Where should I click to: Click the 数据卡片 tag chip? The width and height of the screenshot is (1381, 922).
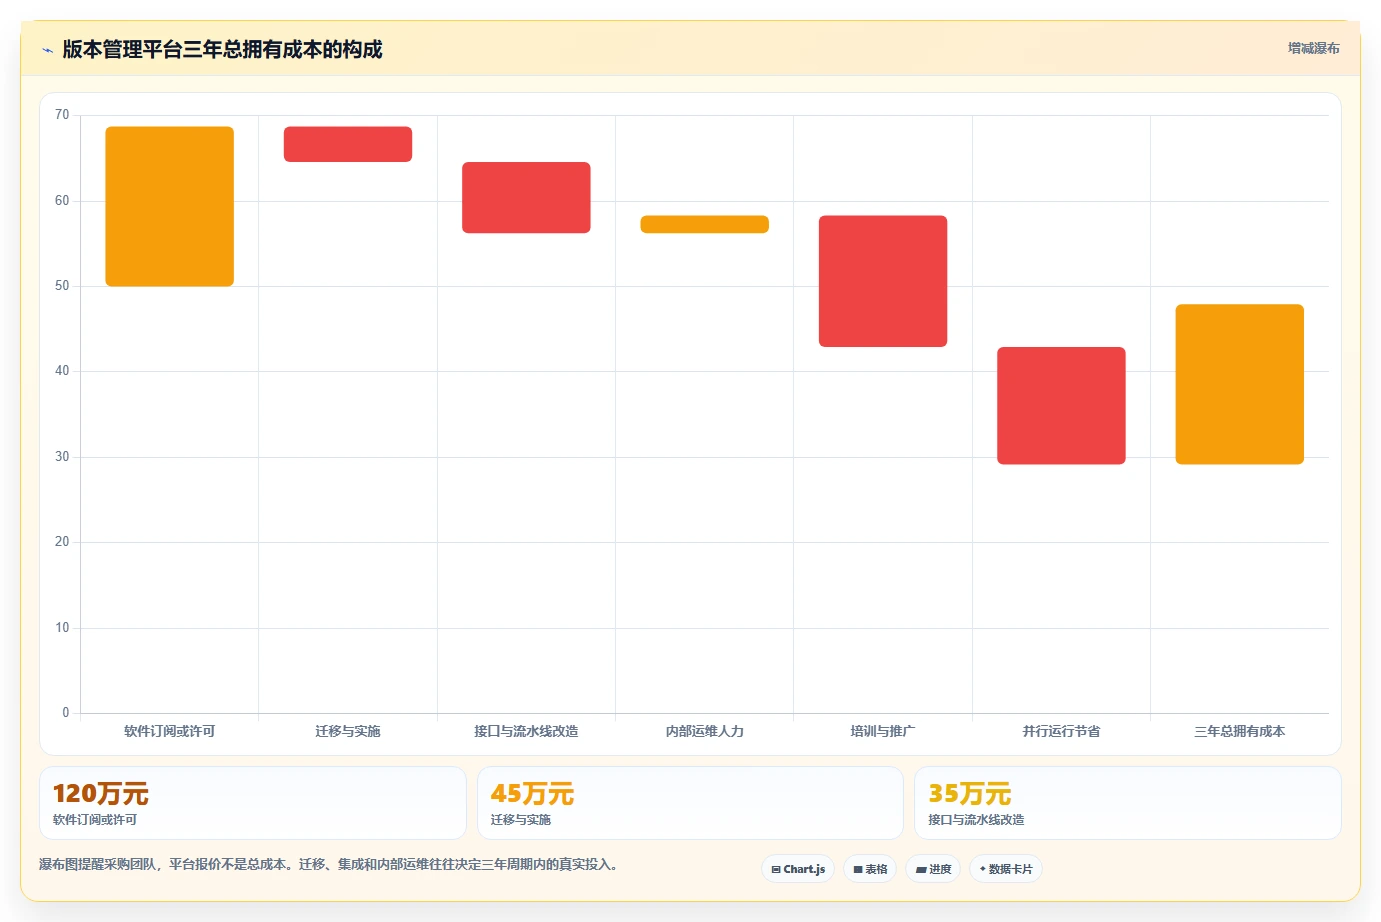coord(1006,869)
